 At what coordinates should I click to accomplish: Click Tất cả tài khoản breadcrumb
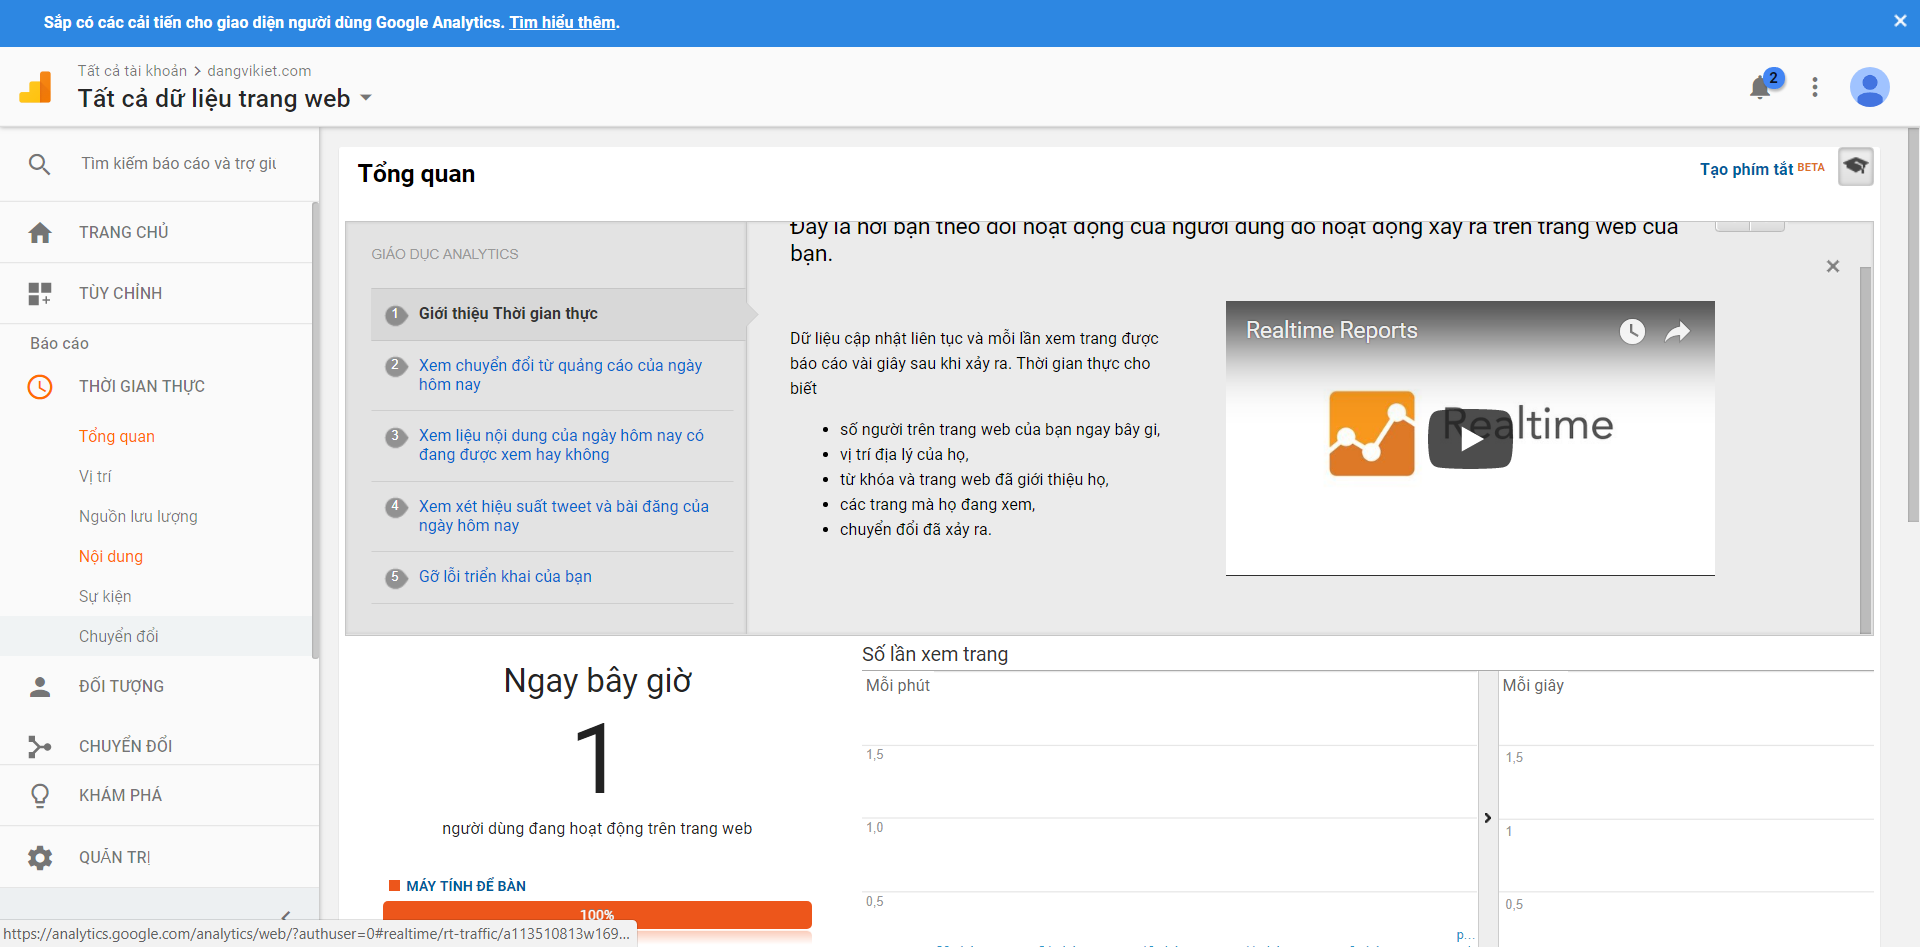click(132, 71)
